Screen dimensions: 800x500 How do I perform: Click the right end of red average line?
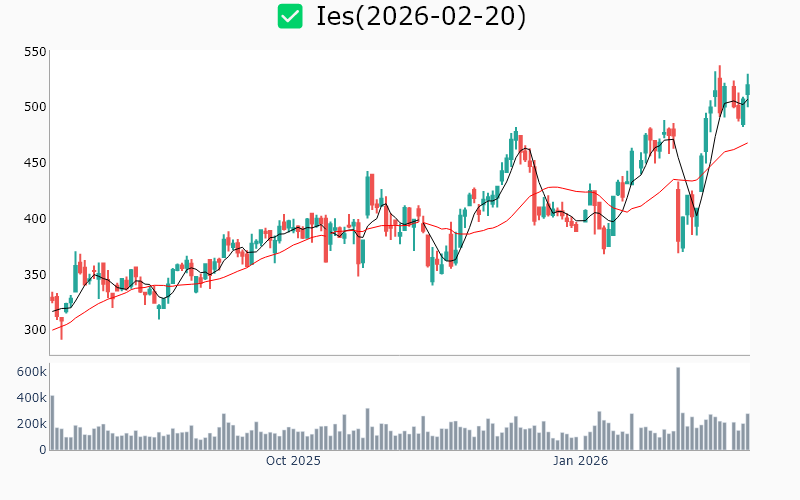[747, 143]
